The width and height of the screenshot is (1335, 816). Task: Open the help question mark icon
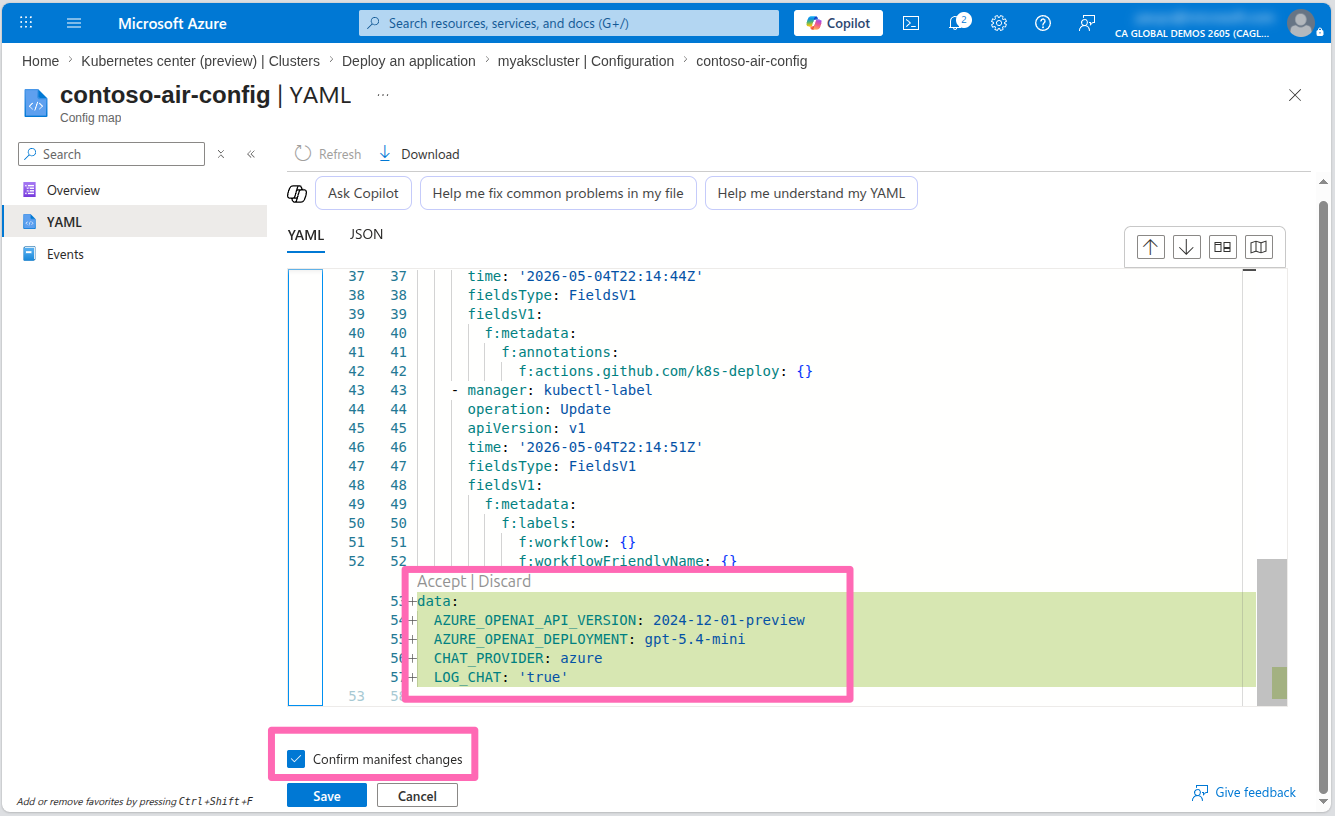1043,23
